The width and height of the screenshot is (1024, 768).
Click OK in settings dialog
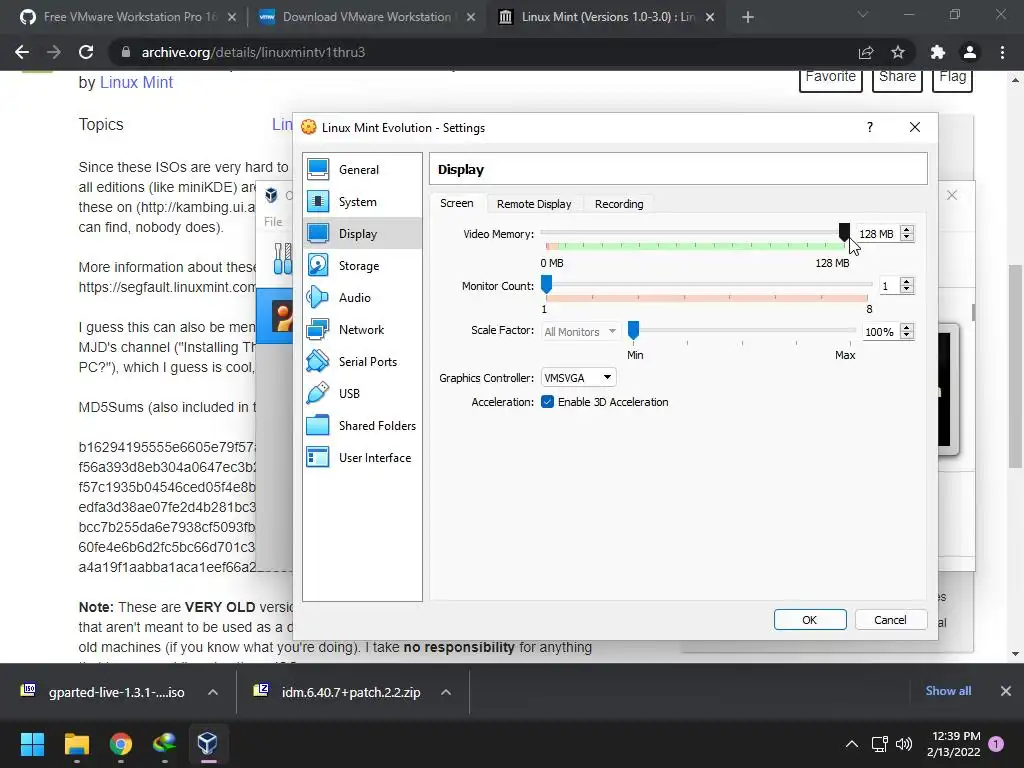pyautogui.click(x=810, y=620)
